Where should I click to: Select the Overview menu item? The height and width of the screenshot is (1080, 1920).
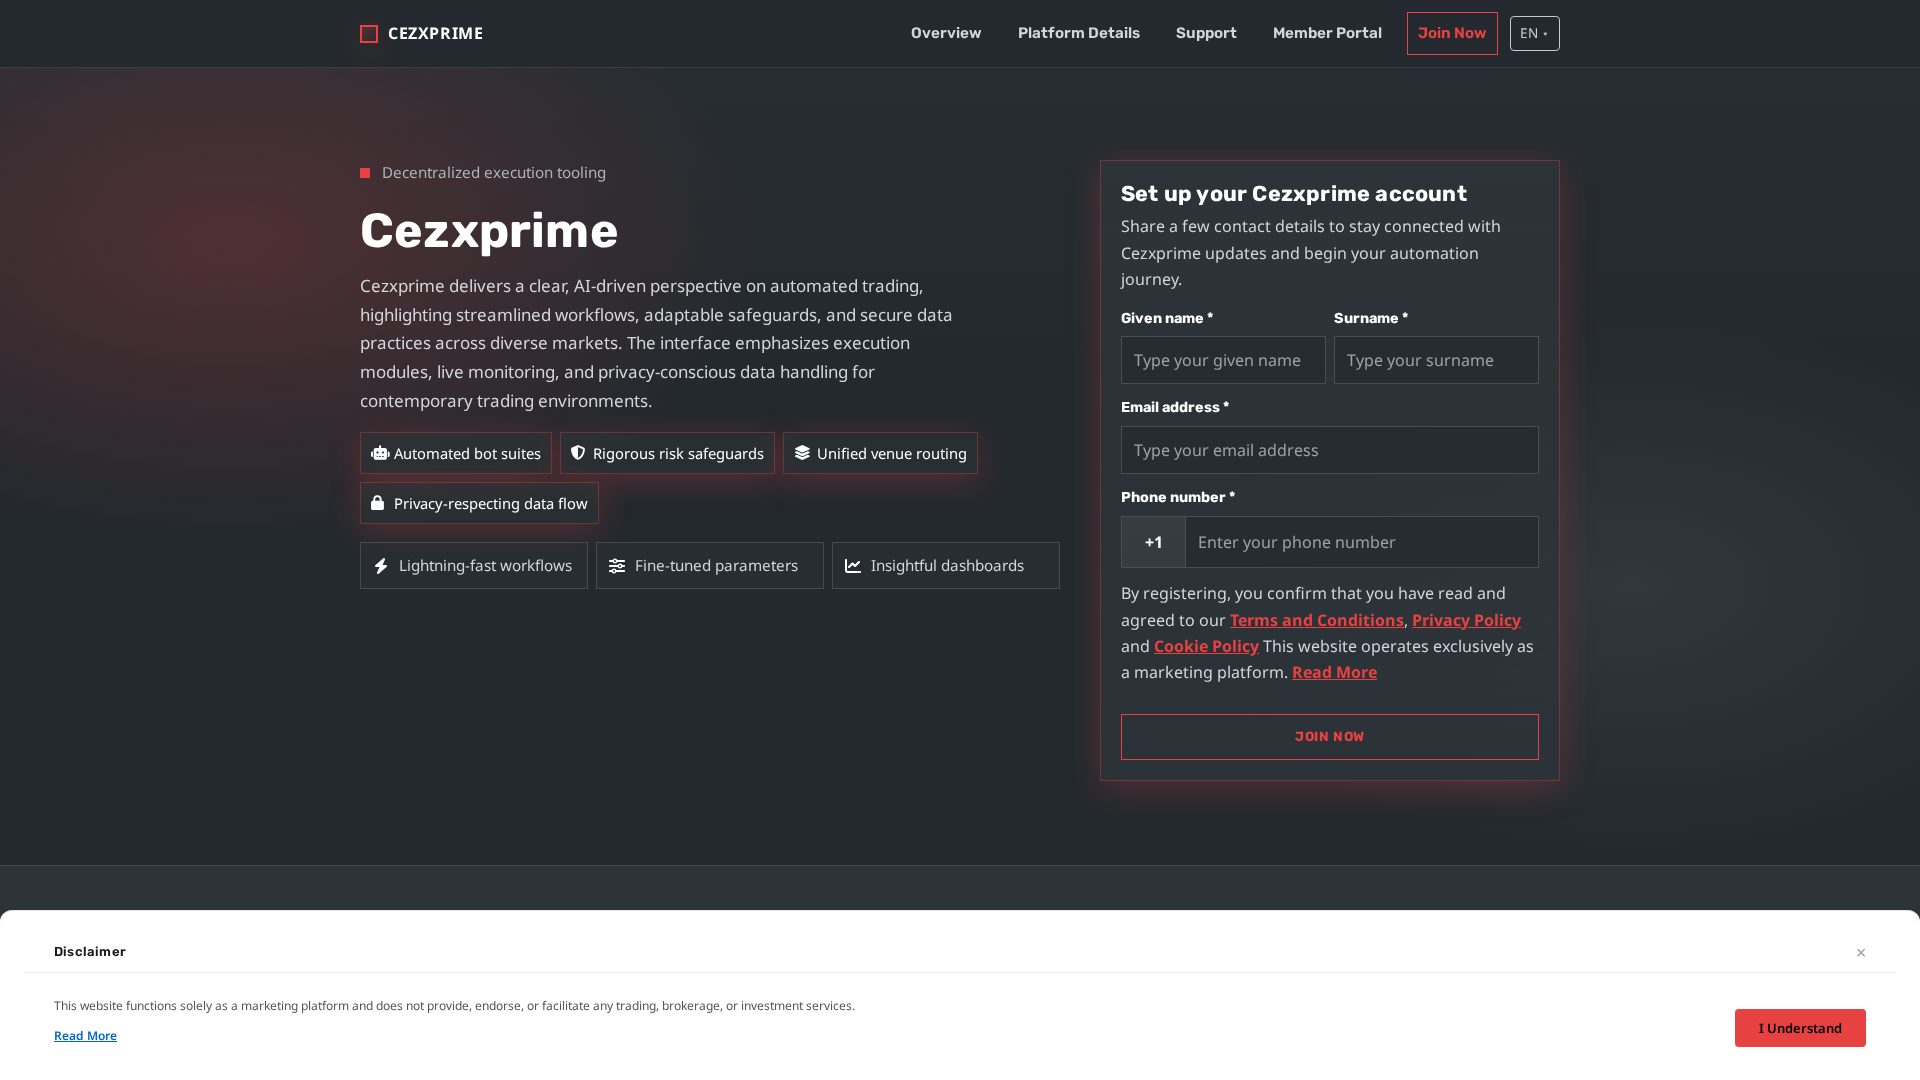pos(945,33)
